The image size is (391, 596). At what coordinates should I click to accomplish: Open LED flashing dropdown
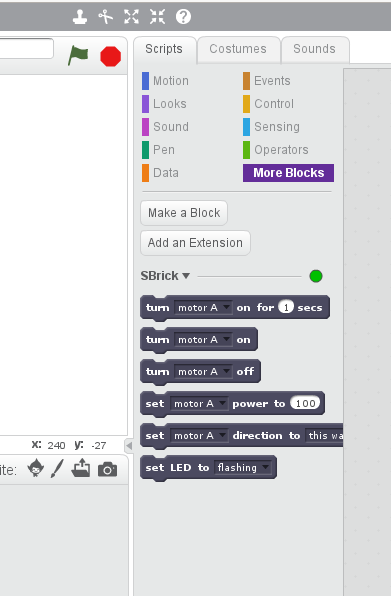pyautogui.click(x=266, y=468)
